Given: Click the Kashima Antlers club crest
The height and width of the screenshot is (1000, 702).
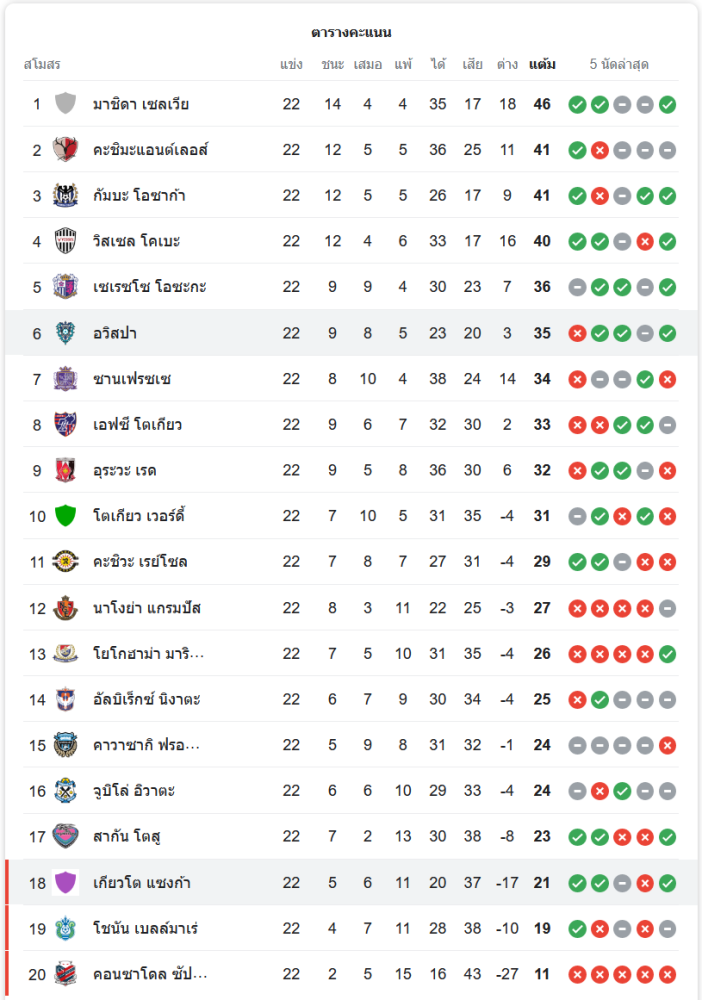Looking at the screenshot, I should [66, 150].
